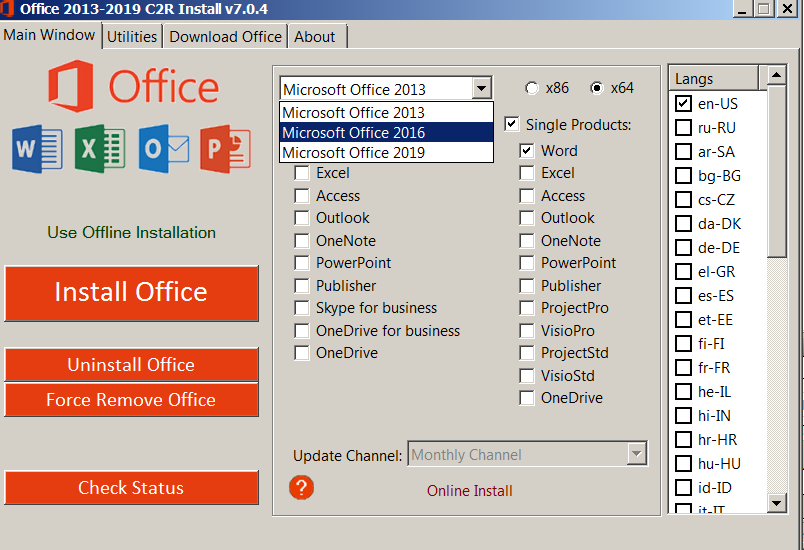Click the Langs column header

pos(714,78)
